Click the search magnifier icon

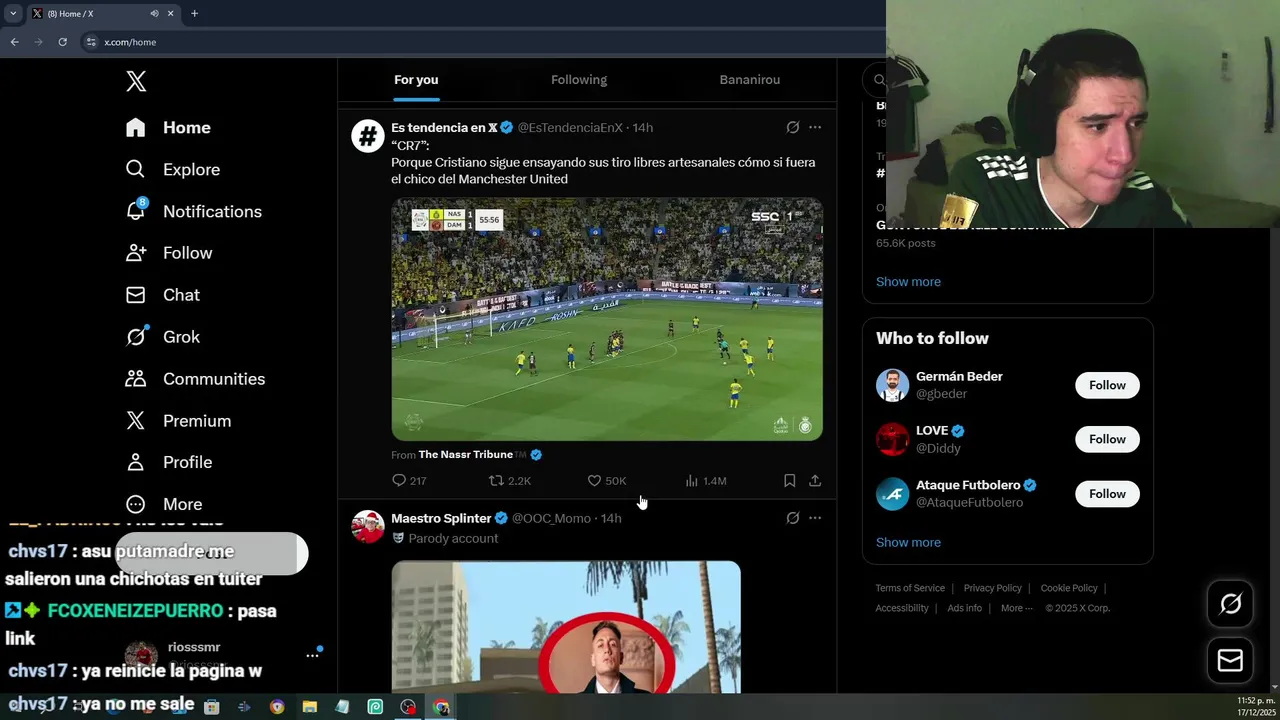click(x=879, y=80)
